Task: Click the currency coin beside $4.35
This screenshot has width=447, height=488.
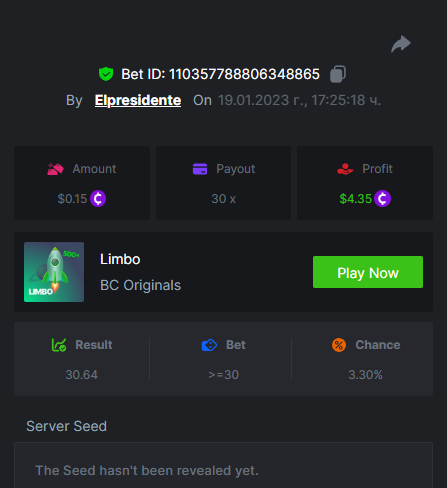Action: pos(382,199)
